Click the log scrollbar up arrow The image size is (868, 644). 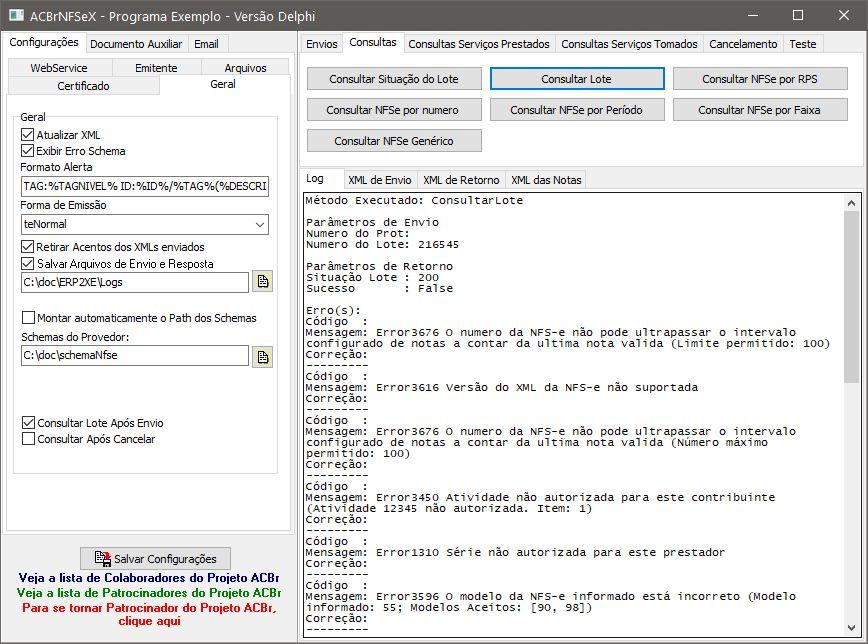click(x=851, y=203)
